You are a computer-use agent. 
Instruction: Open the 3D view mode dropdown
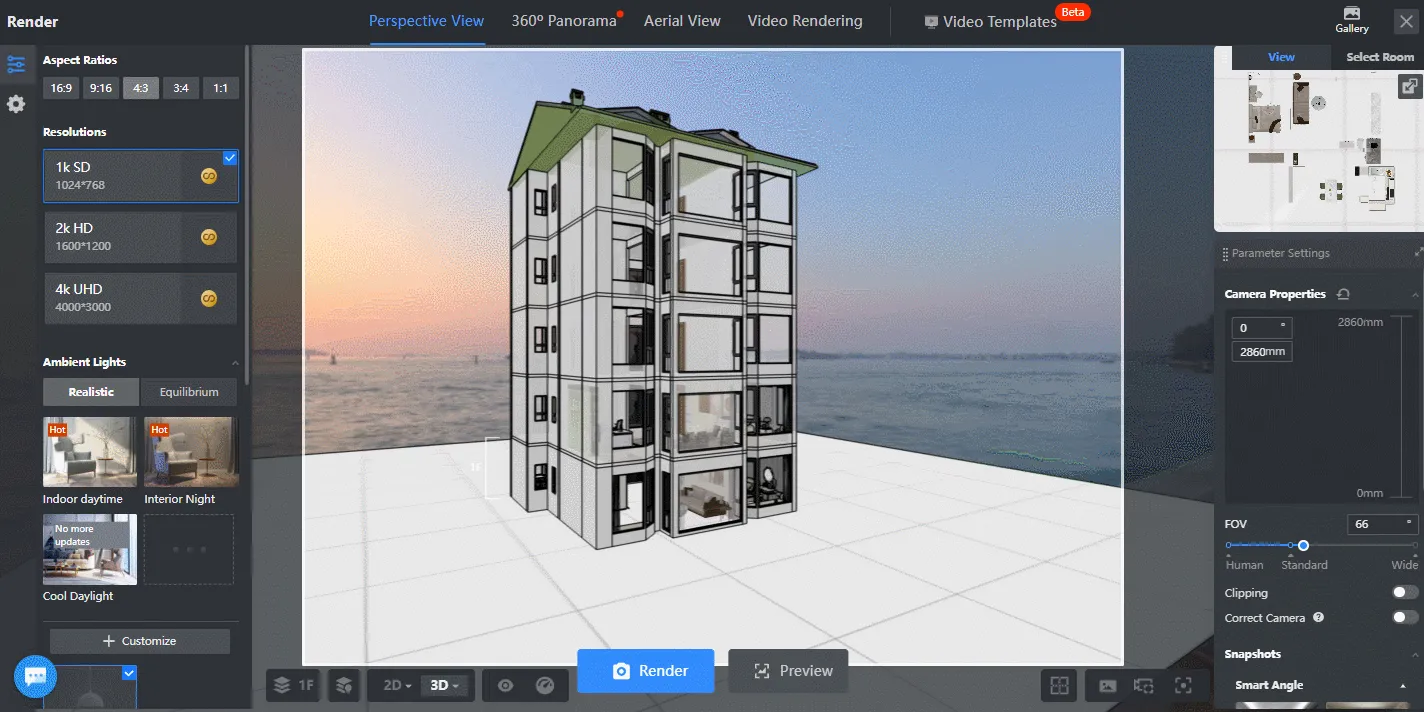point(444,685)
